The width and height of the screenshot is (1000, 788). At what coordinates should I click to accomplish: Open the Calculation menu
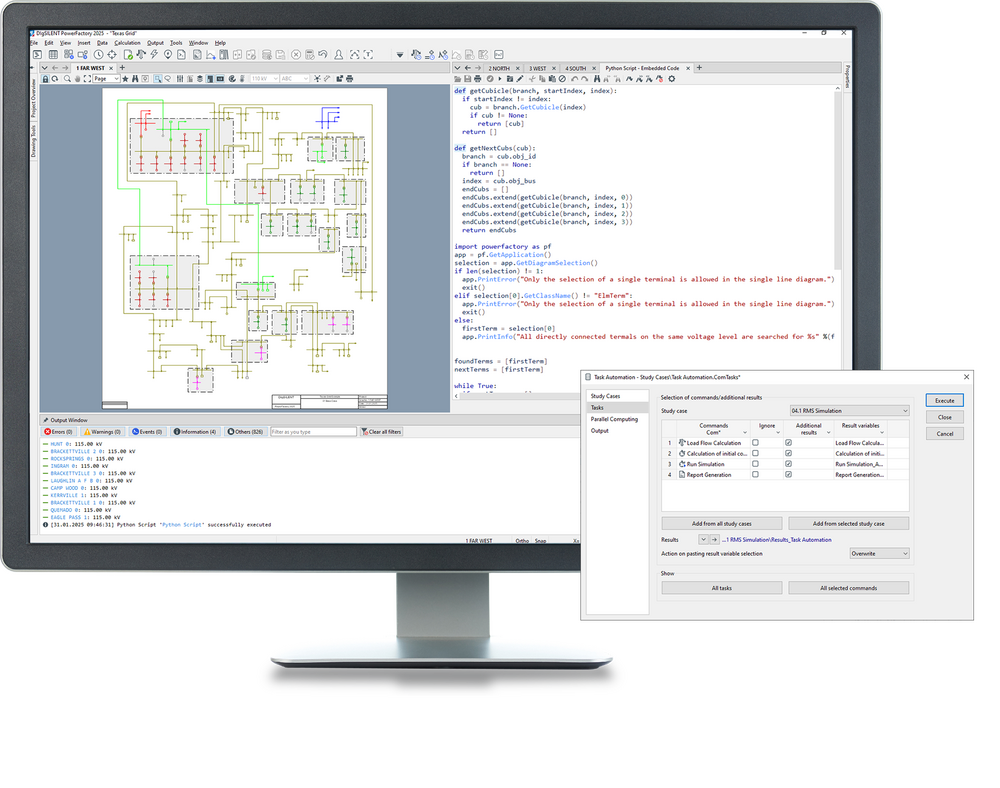(x=127, y=43)
